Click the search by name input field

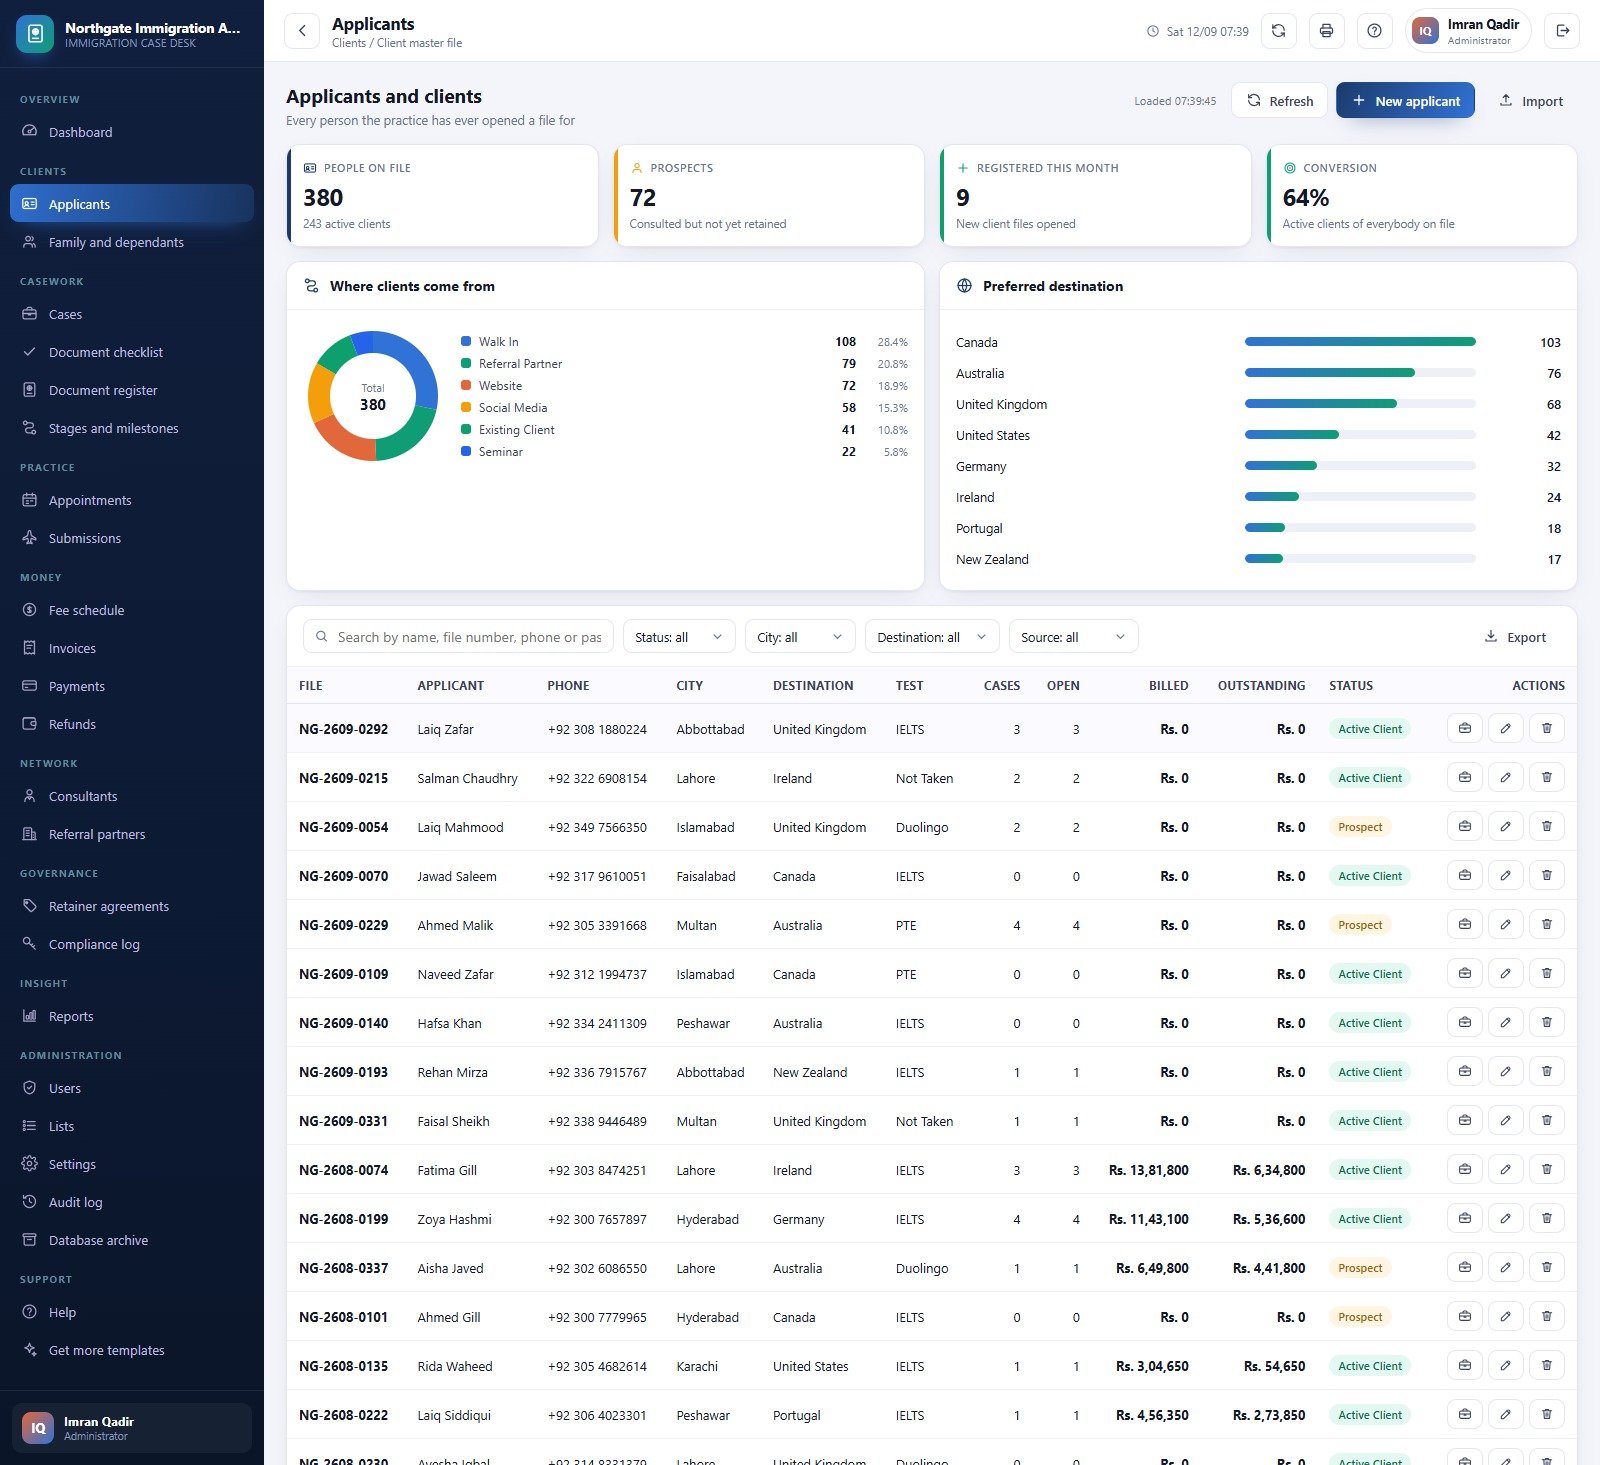coord(458,637)
